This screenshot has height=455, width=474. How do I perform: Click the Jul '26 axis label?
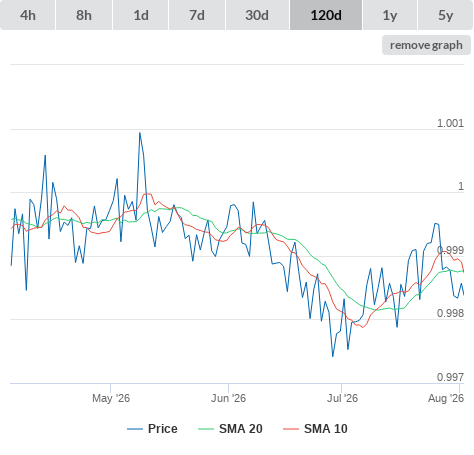(342, 398)
